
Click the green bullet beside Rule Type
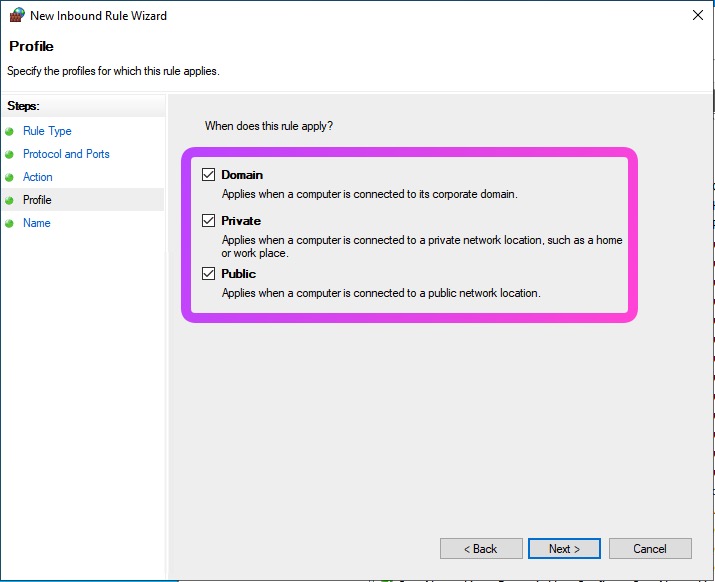point(10,131)
